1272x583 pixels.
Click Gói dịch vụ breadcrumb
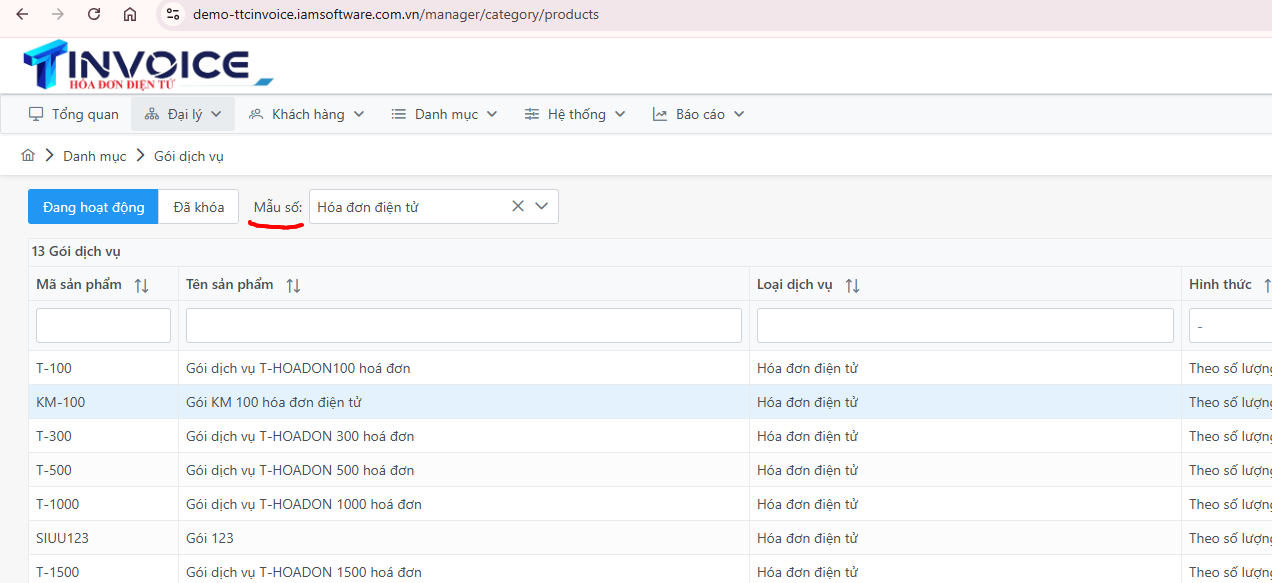(189, 156)
